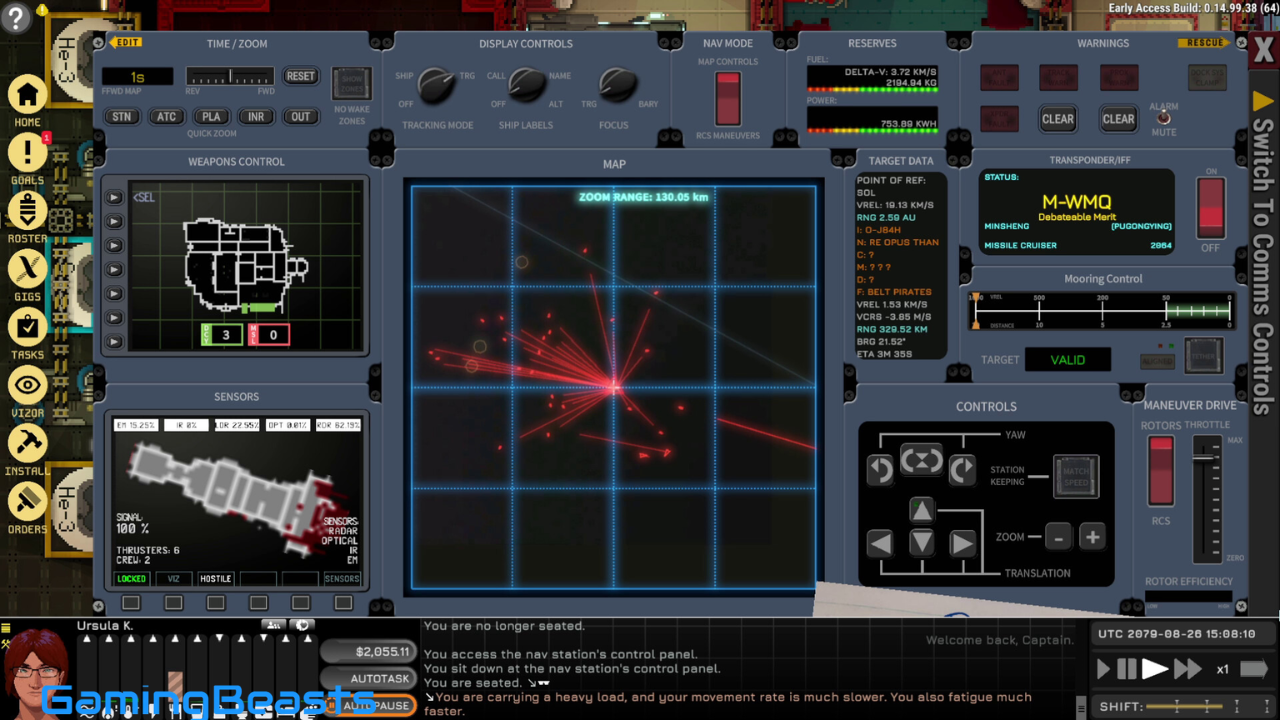
Task: Open the Goals sidebar icon
Action: [28, 153]
